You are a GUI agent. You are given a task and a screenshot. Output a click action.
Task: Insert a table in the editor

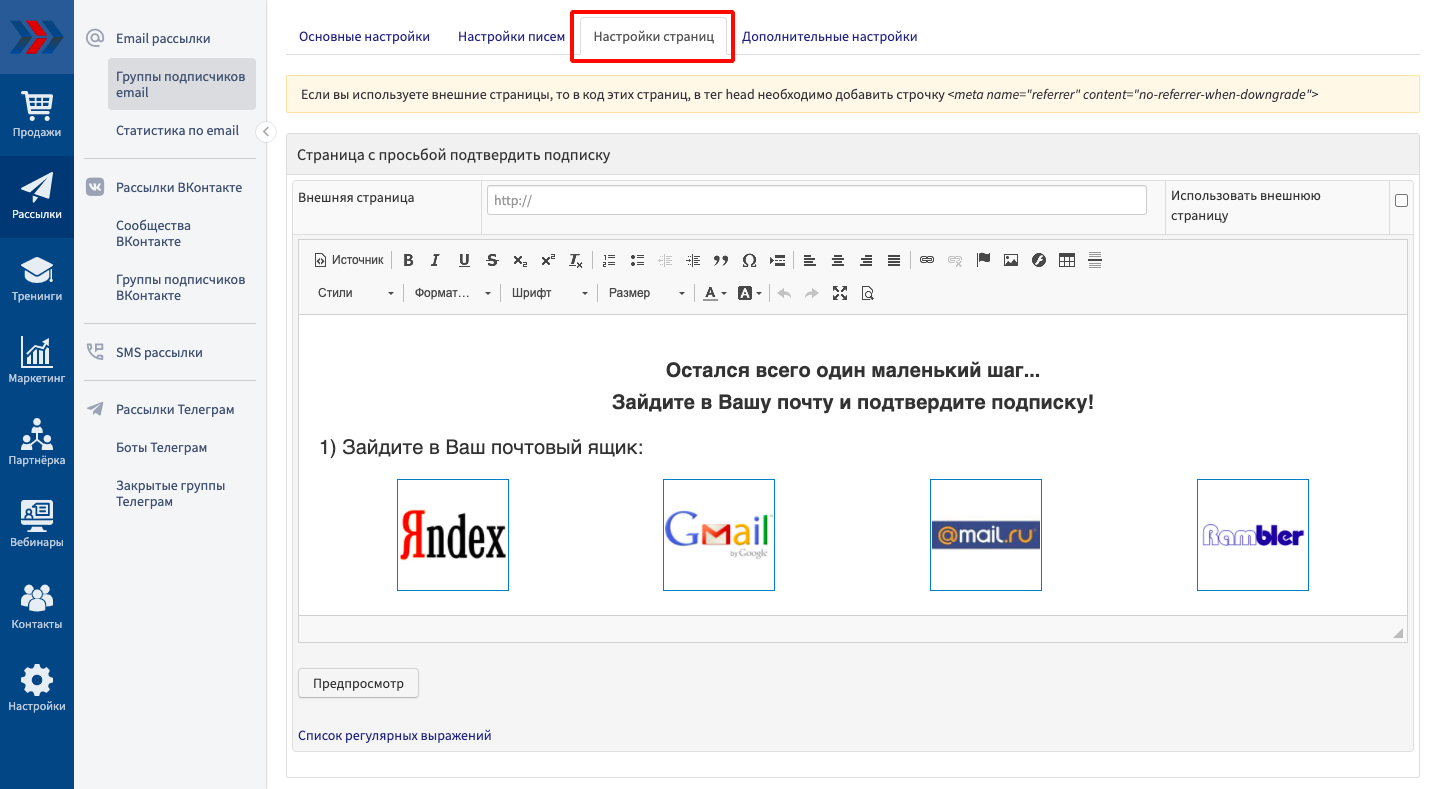pos(1067,260)
